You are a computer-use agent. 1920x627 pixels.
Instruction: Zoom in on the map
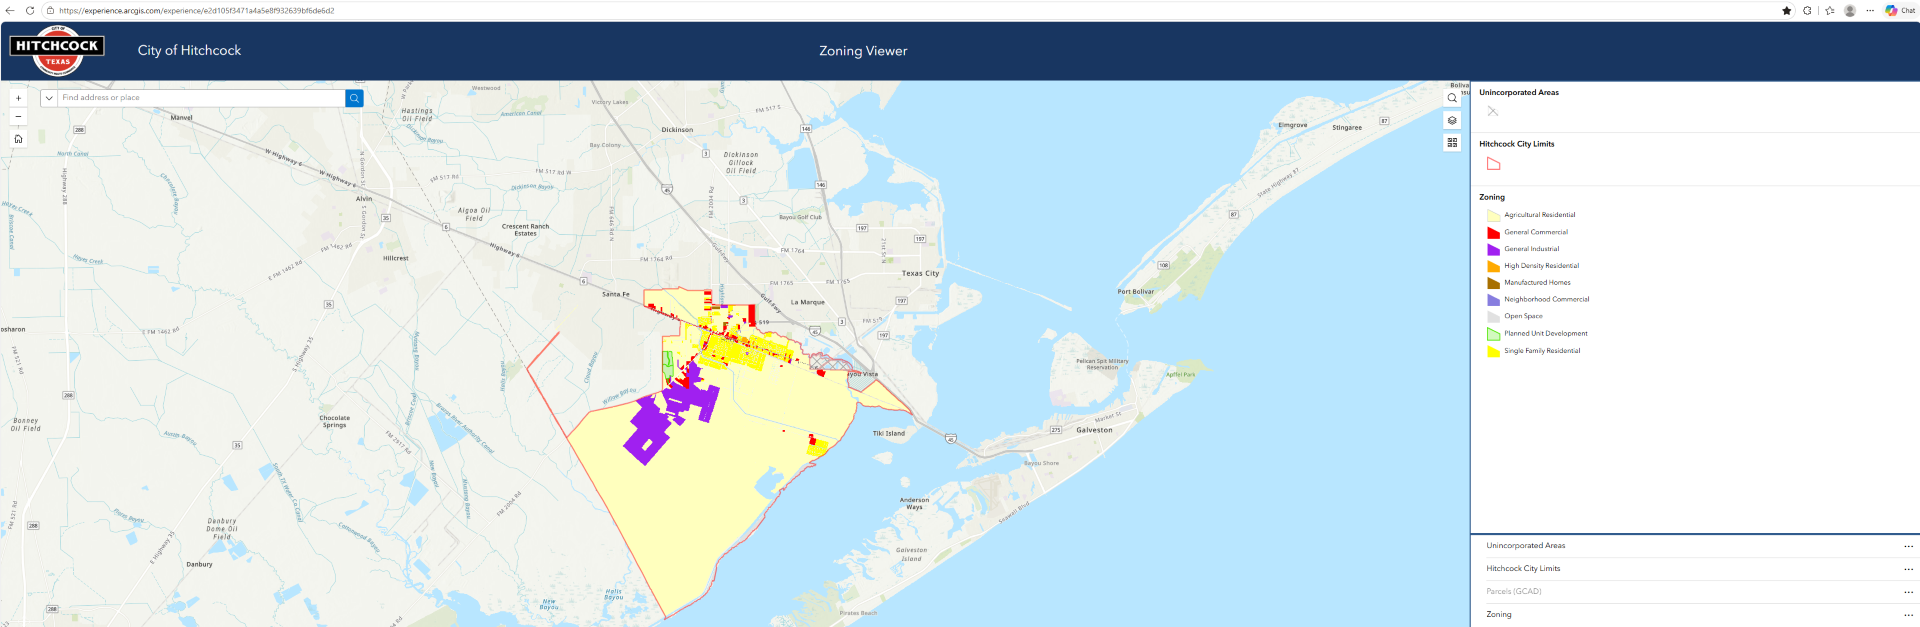click(x=18, y=98)
